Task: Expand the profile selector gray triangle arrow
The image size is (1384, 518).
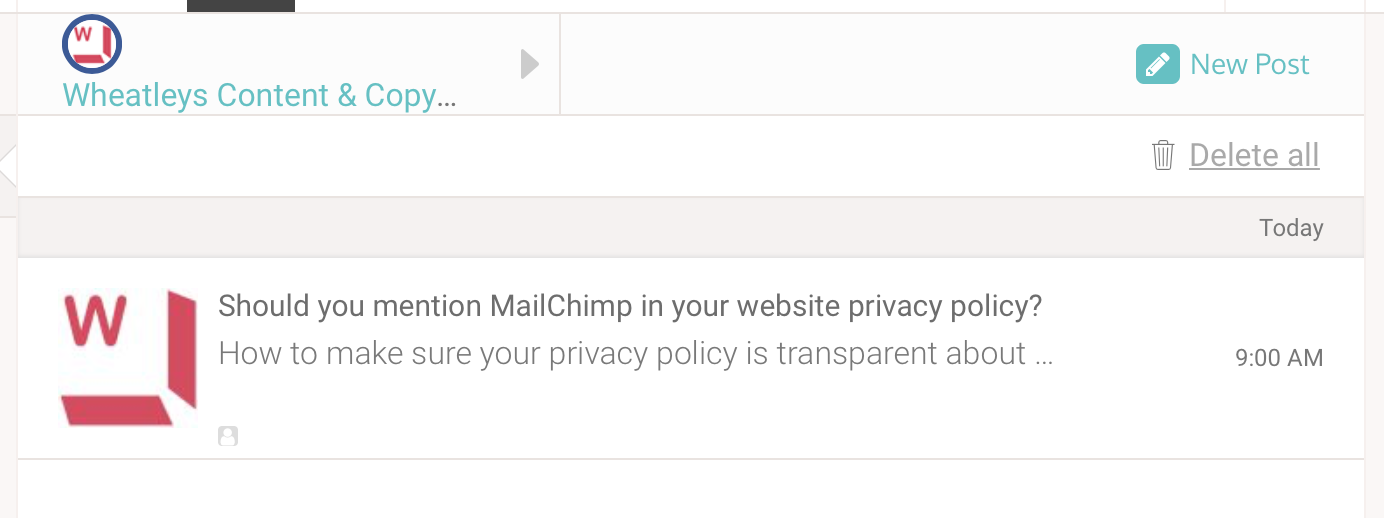Action: pyautogui.click(x=530, y=65)
